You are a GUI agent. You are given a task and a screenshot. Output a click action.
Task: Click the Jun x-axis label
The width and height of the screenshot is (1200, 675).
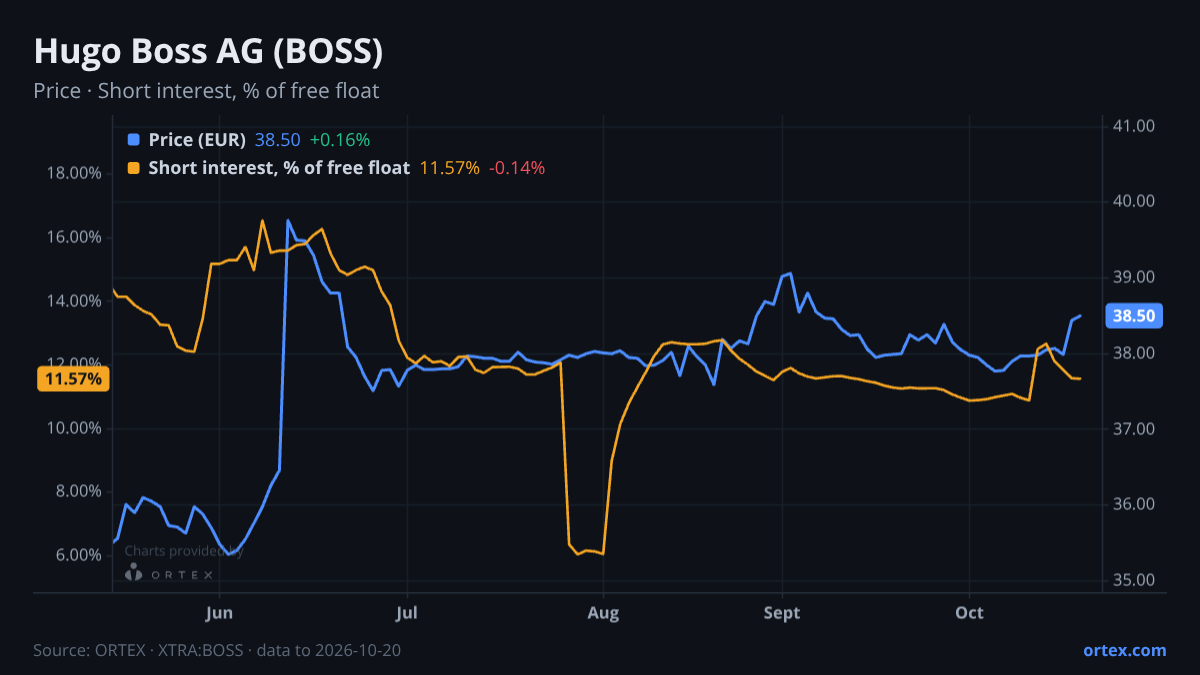(218, 613)
